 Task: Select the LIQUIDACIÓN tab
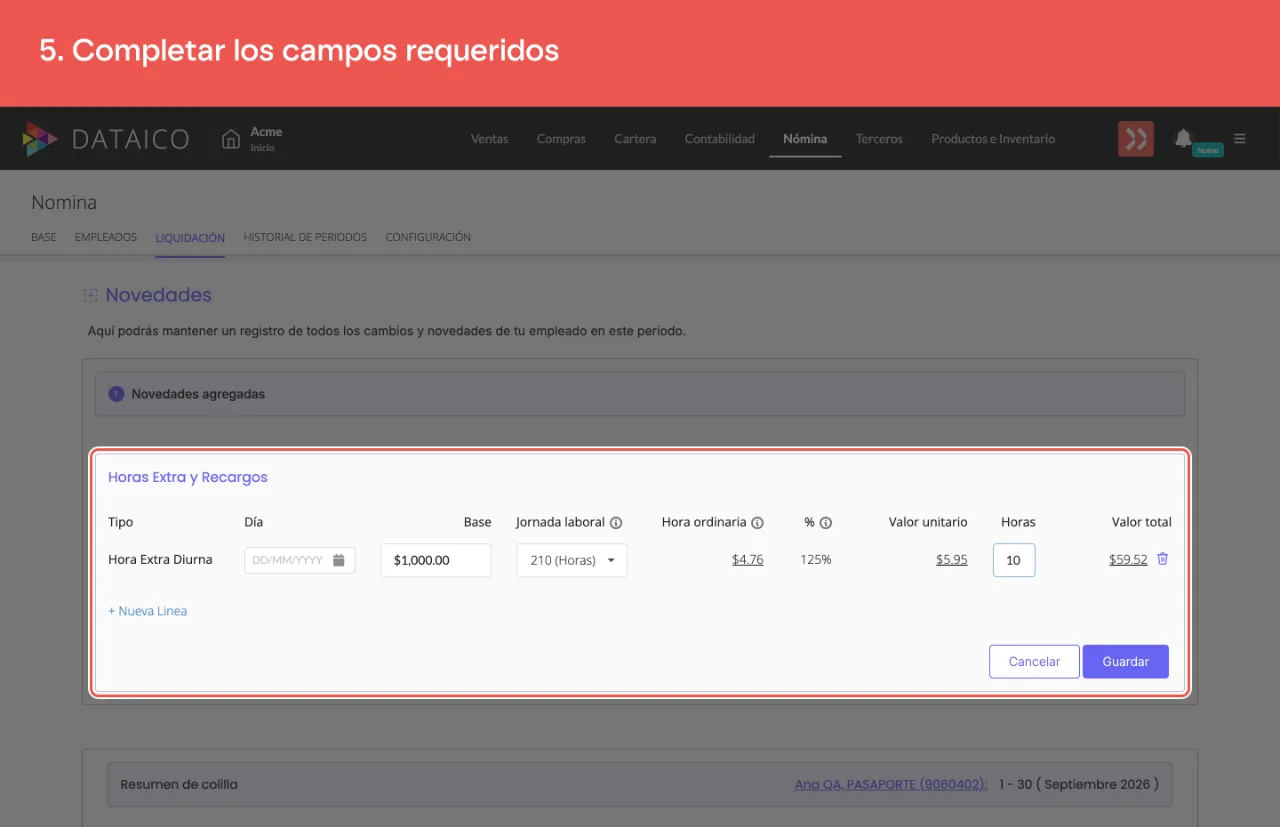coord(190,237)
